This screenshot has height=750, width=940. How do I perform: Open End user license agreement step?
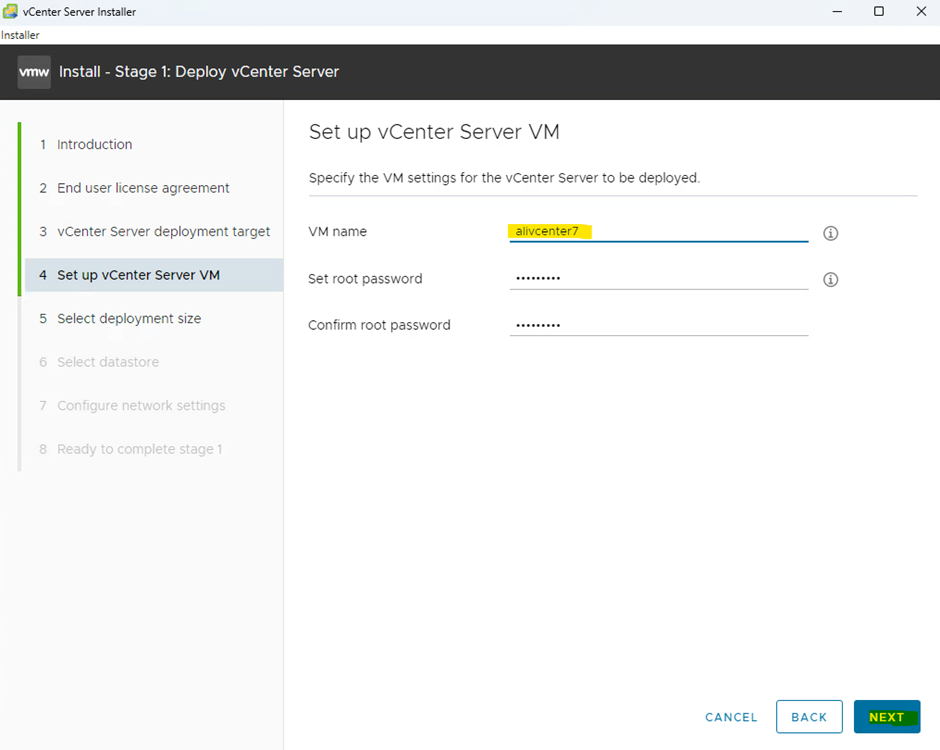point(143,188)
